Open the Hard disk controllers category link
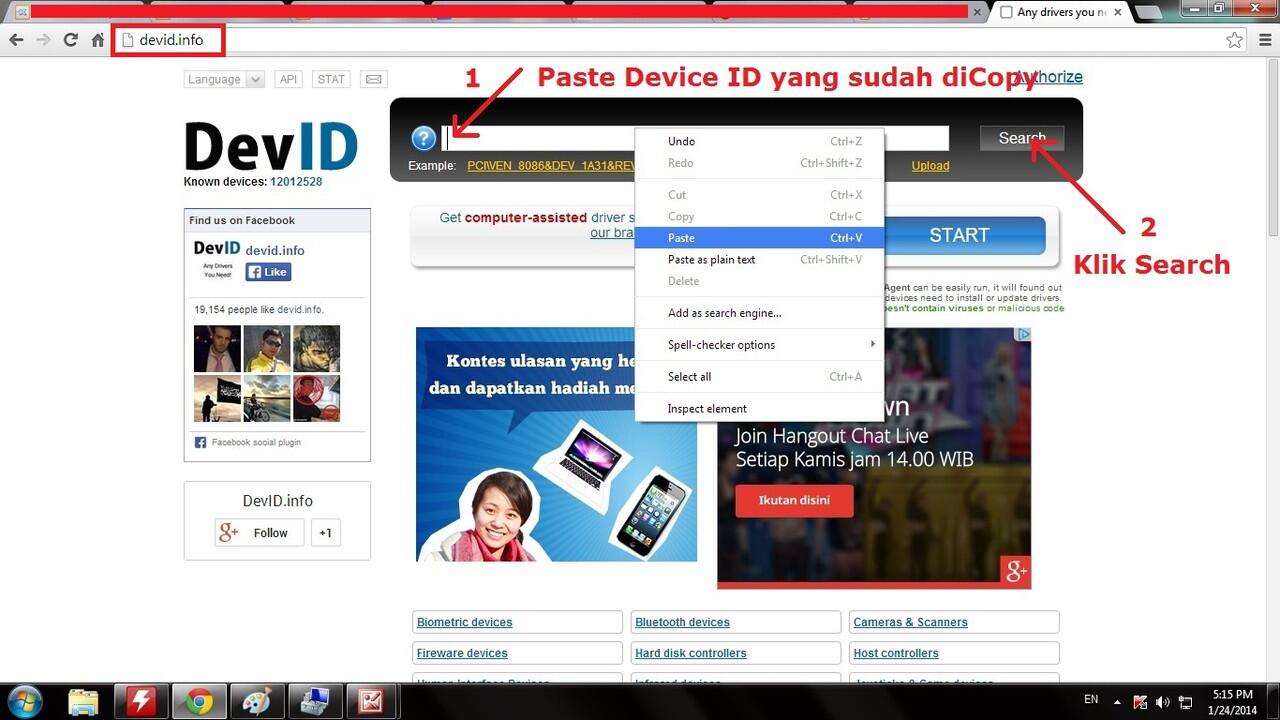Image resolution: width=1280 pixels, height=720 pixels. 688,652
